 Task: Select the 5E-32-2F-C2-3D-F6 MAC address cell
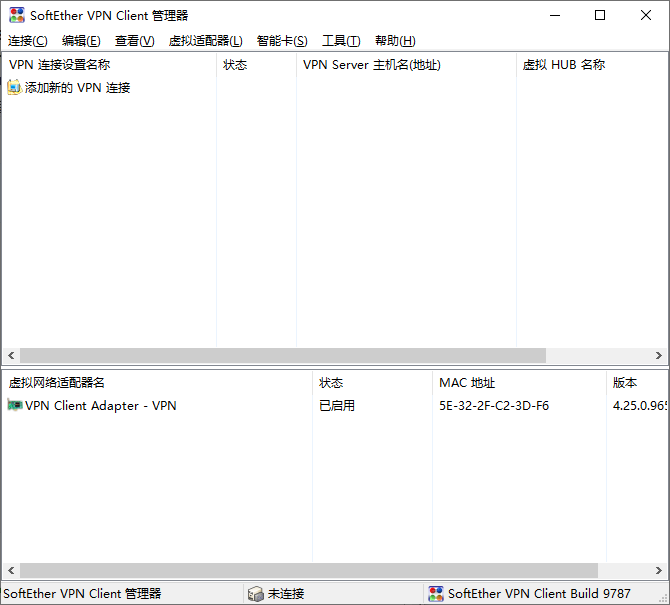(x=494, y=406)
